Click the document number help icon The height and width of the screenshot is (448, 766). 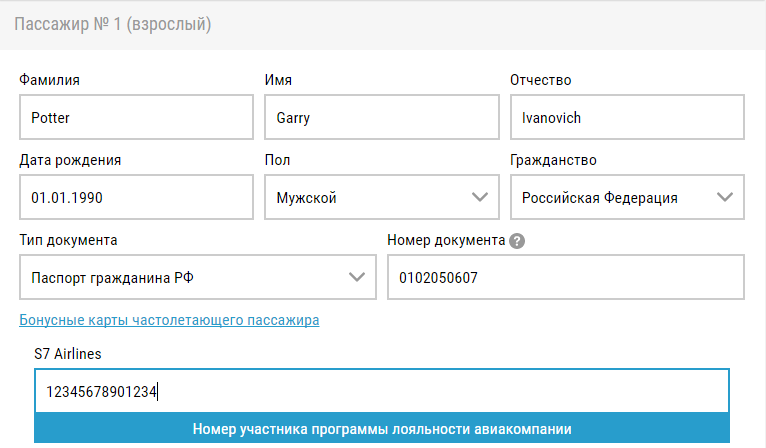click(517, 241)
